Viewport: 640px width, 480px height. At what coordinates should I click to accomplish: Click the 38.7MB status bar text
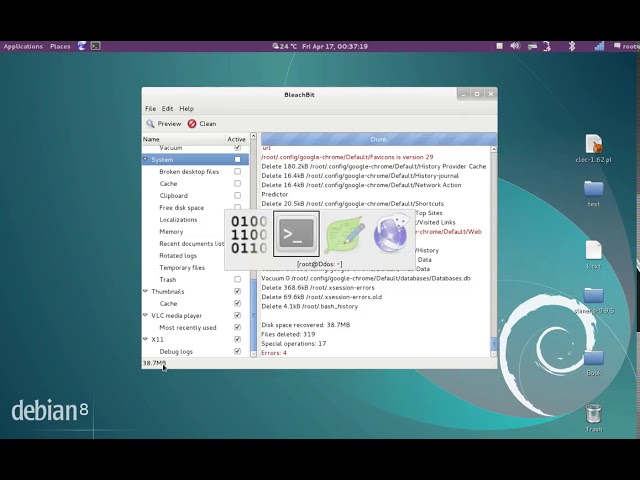tap(154, 363)
